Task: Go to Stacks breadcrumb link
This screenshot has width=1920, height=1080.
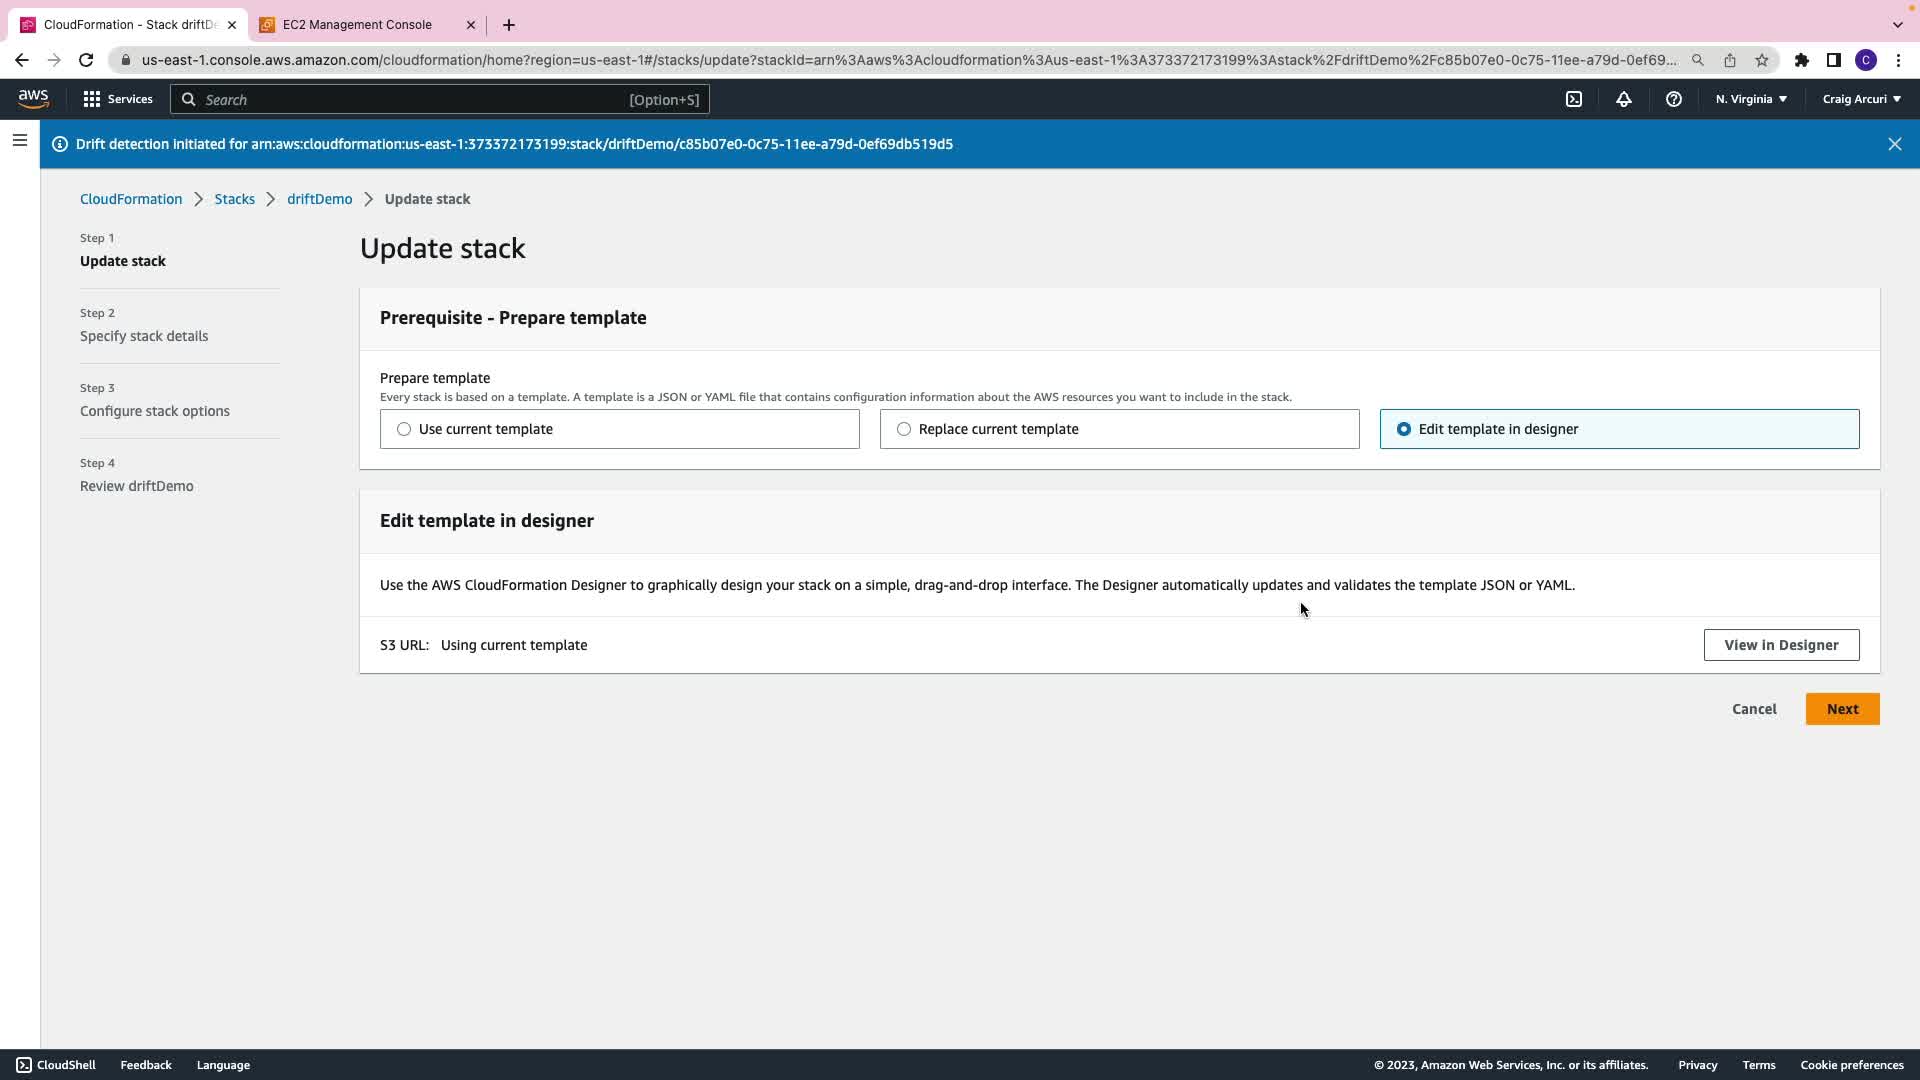Action: tap(234, 199)
